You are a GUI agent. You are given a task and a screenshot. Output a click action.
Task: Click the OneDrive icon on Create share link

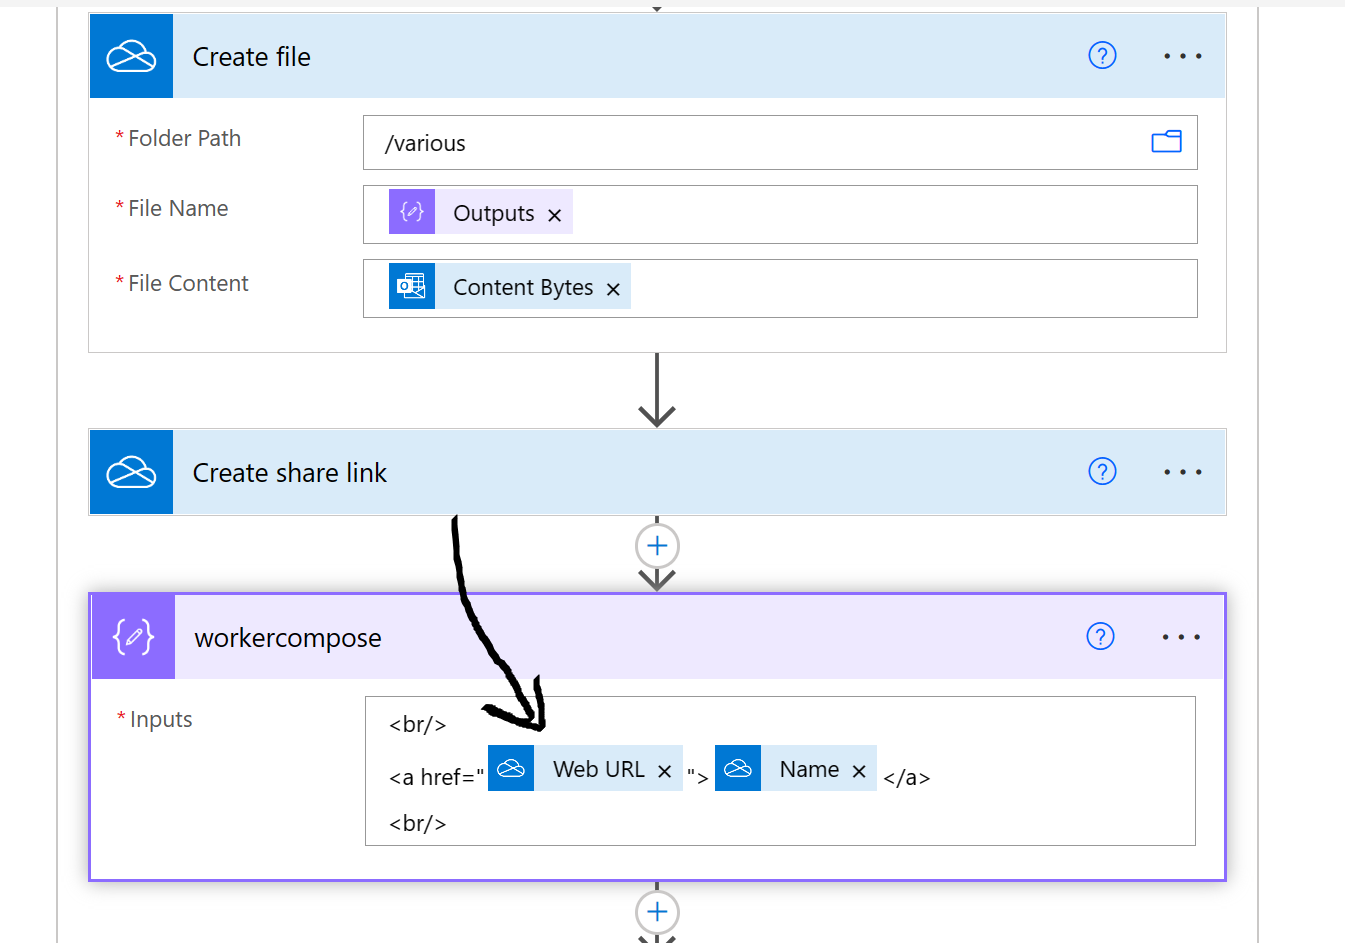[131, 472]
